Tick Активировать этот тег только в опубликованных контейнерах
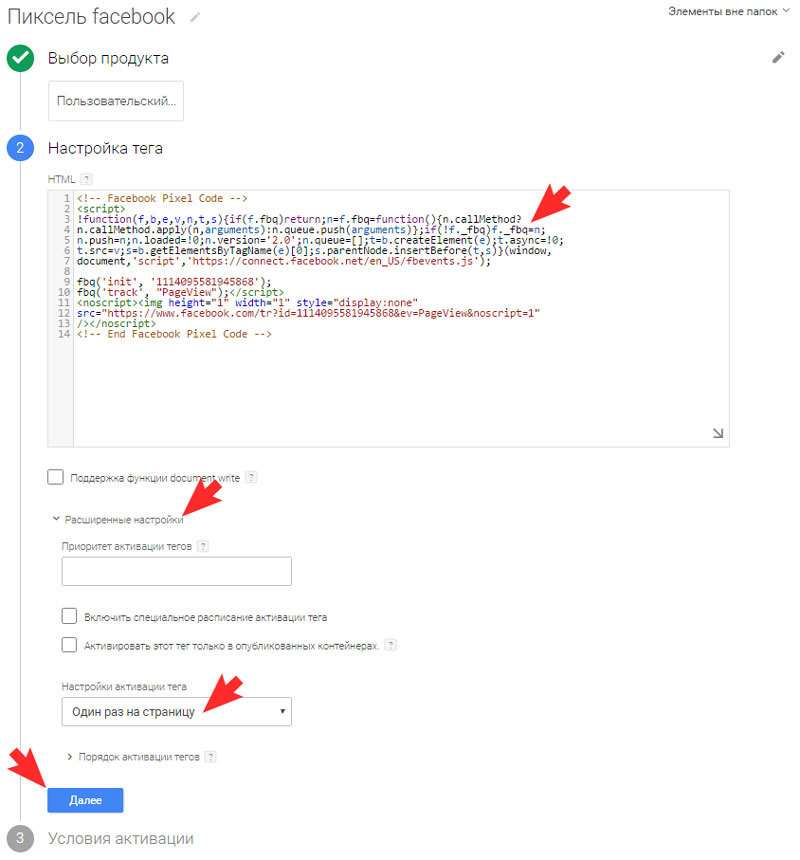This screenshot has width=800, height=860. click(x=69, y=644)
